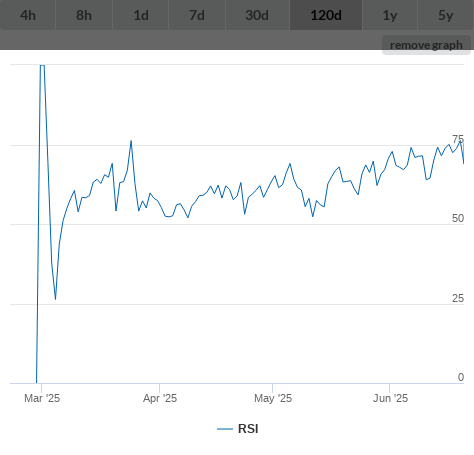Click the 75 y-axis gridline label
This screenshot has height=455, width=474.
(458, 139)
